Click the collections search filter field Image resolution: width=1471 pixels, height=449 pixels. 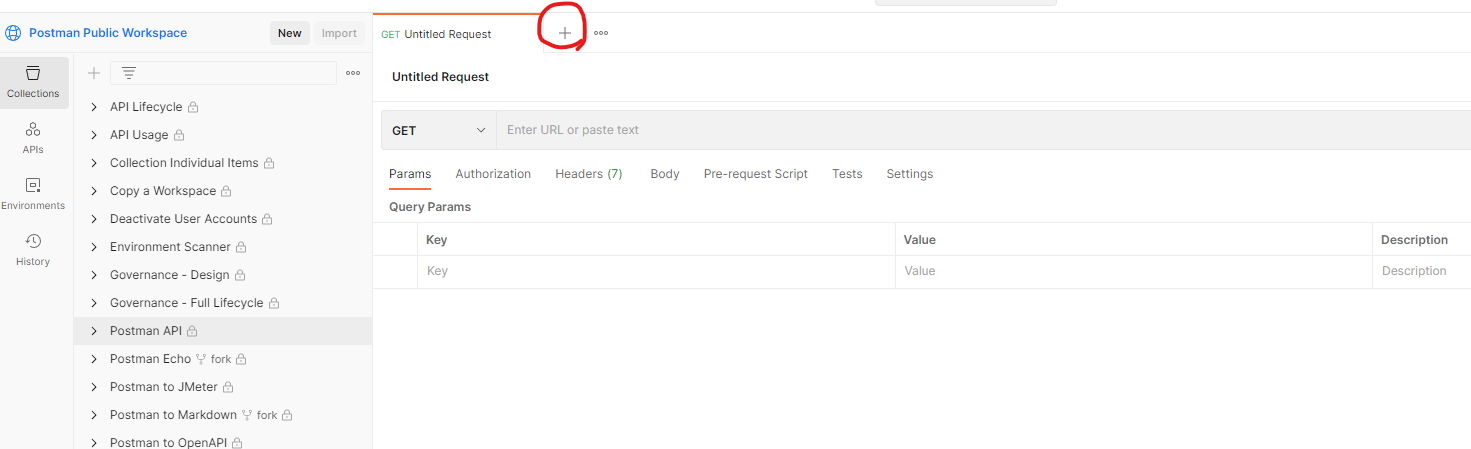[x=224, y=73]
